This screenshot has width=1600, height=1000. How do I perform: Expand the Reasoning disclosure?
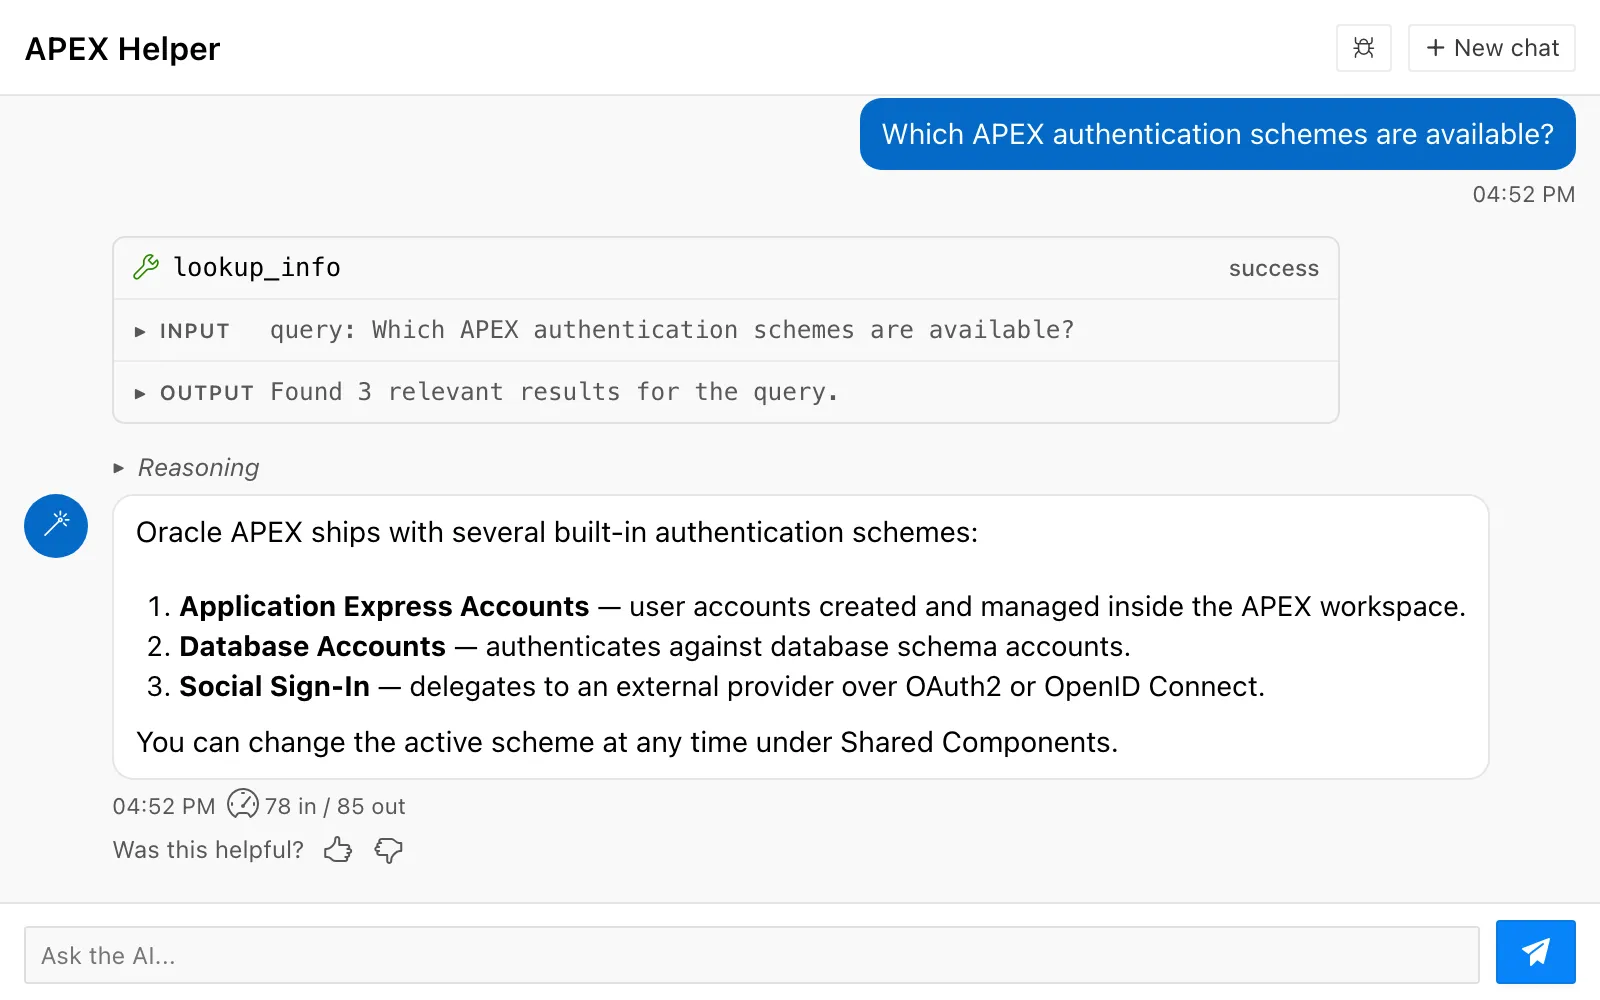187,467
